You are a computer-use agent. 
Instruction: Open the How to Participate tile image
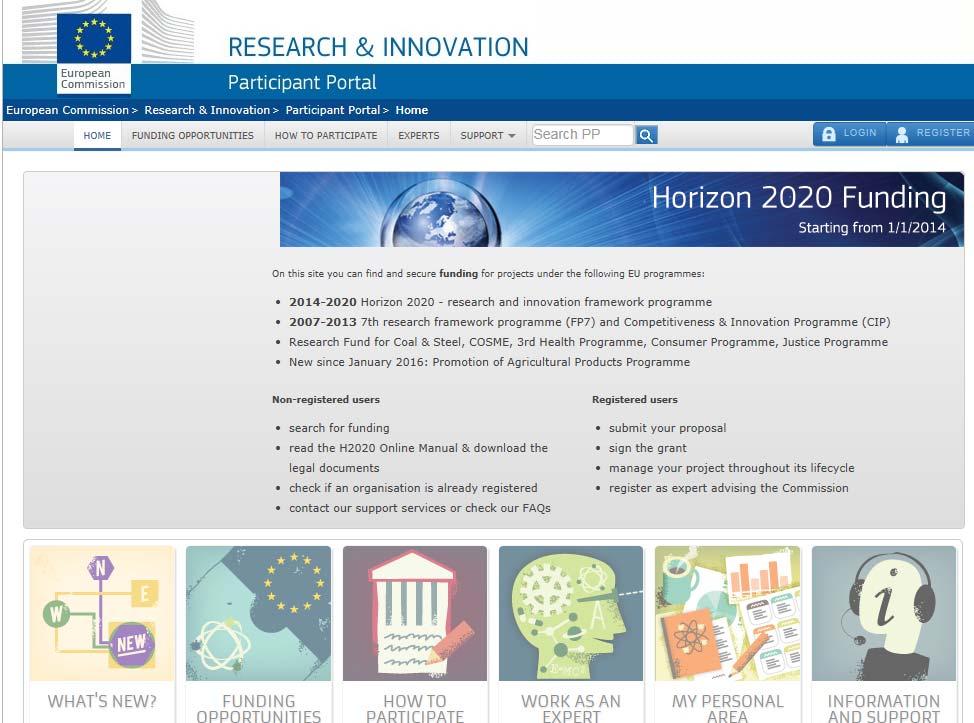coord(415,613)
